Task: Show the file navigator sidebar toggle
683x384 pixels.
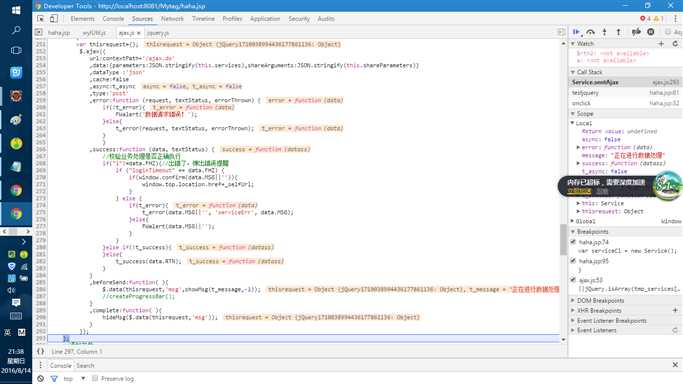Action: tap(39, 33)
